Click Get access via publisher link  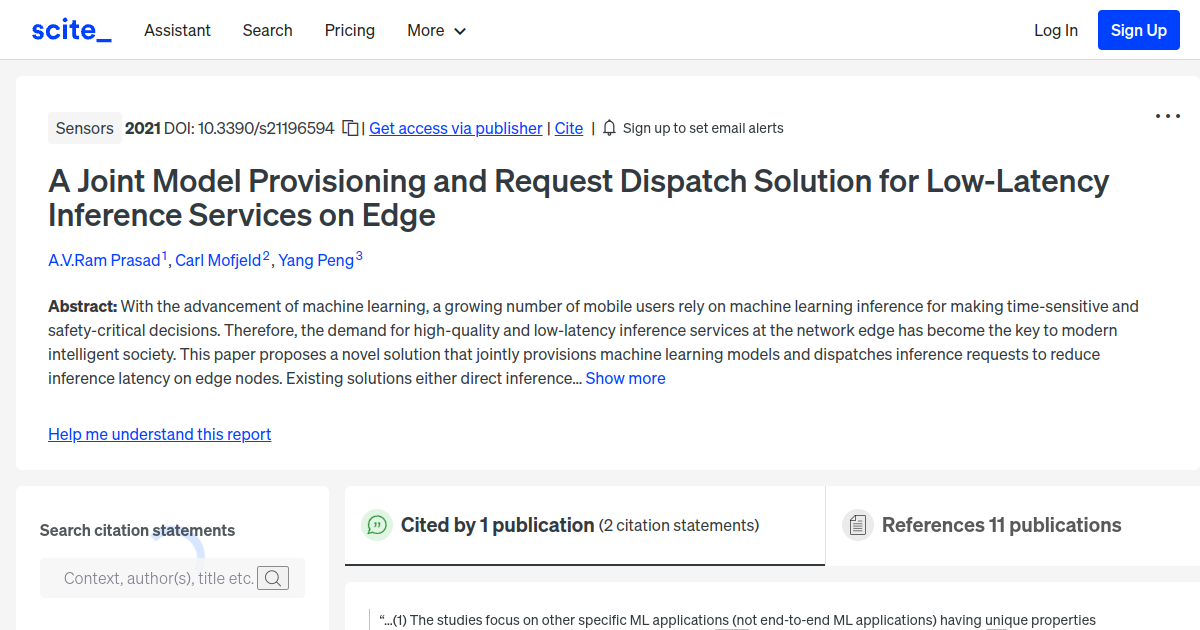click(x=455, y=128)
